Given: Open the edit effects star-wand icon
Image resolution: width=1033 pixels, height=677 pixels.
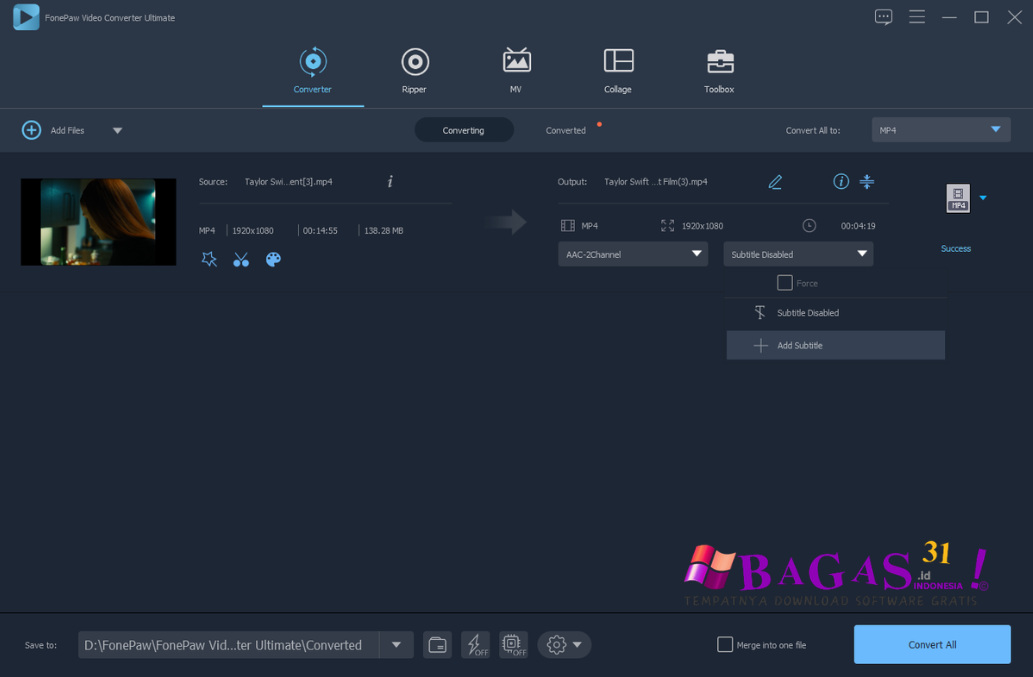Looking at the screenshot, I should [209, 259].
